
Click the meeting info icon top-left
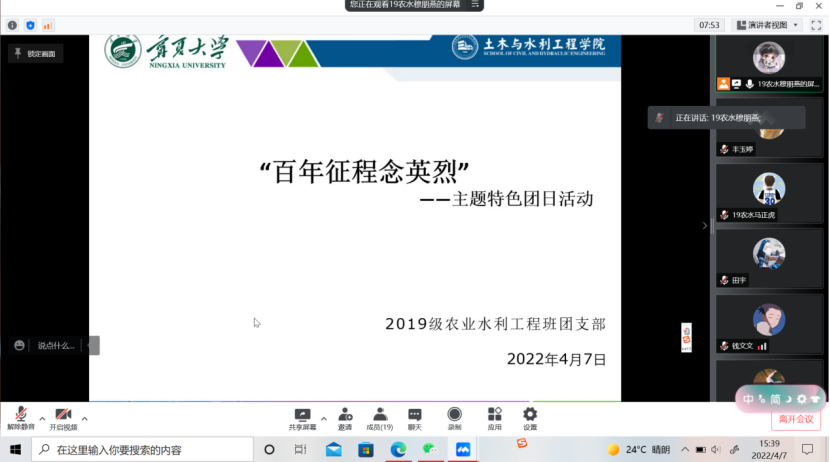coord(12,25)
